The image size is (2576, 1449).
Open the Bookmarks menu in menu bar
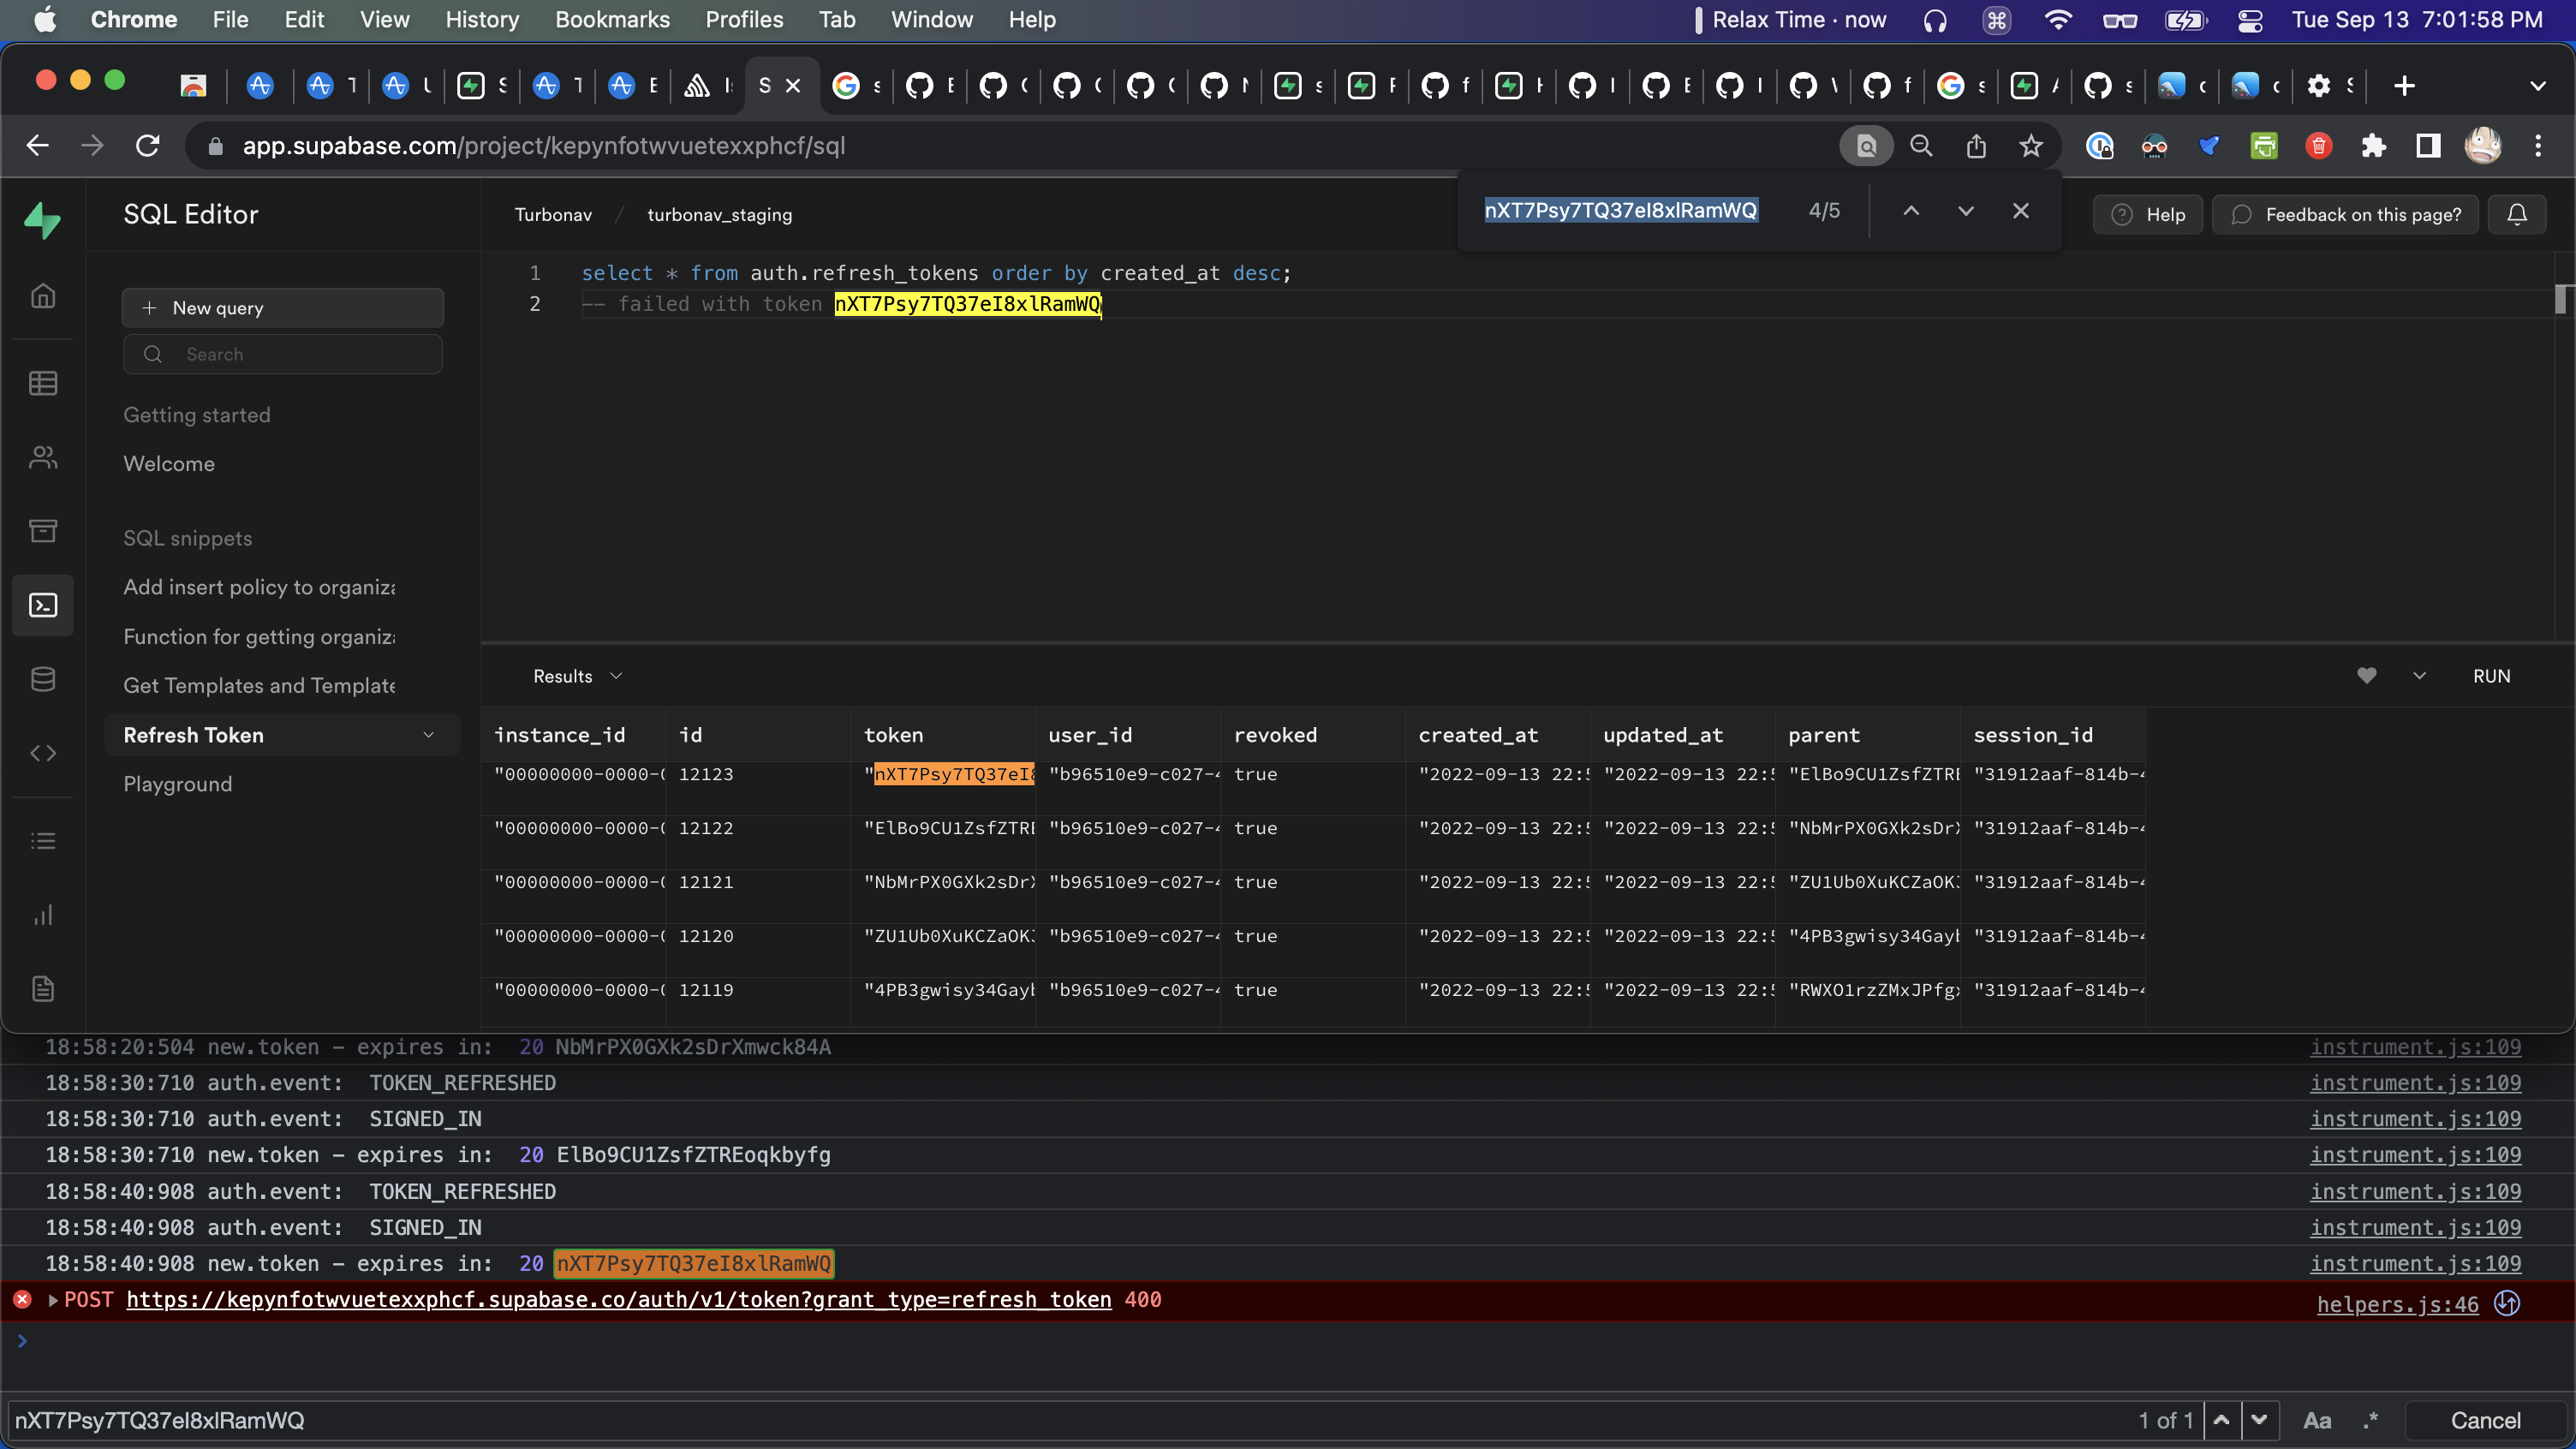point(612,20)
